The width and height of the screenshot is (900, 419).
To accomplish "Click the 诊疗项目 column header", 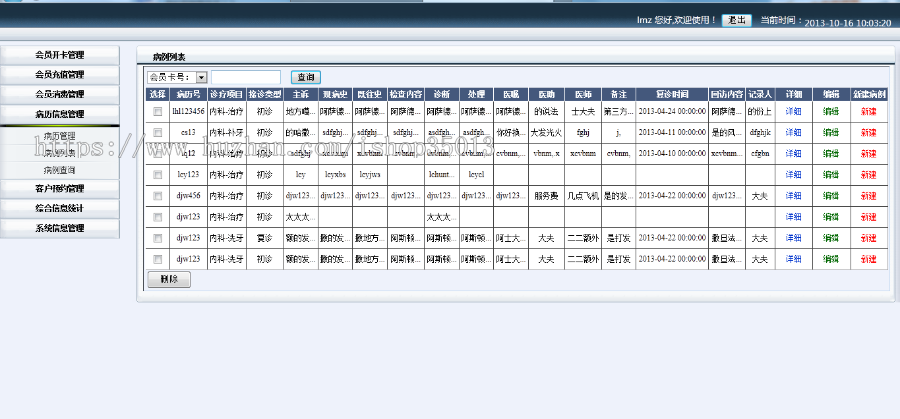I will coord(227,94).
